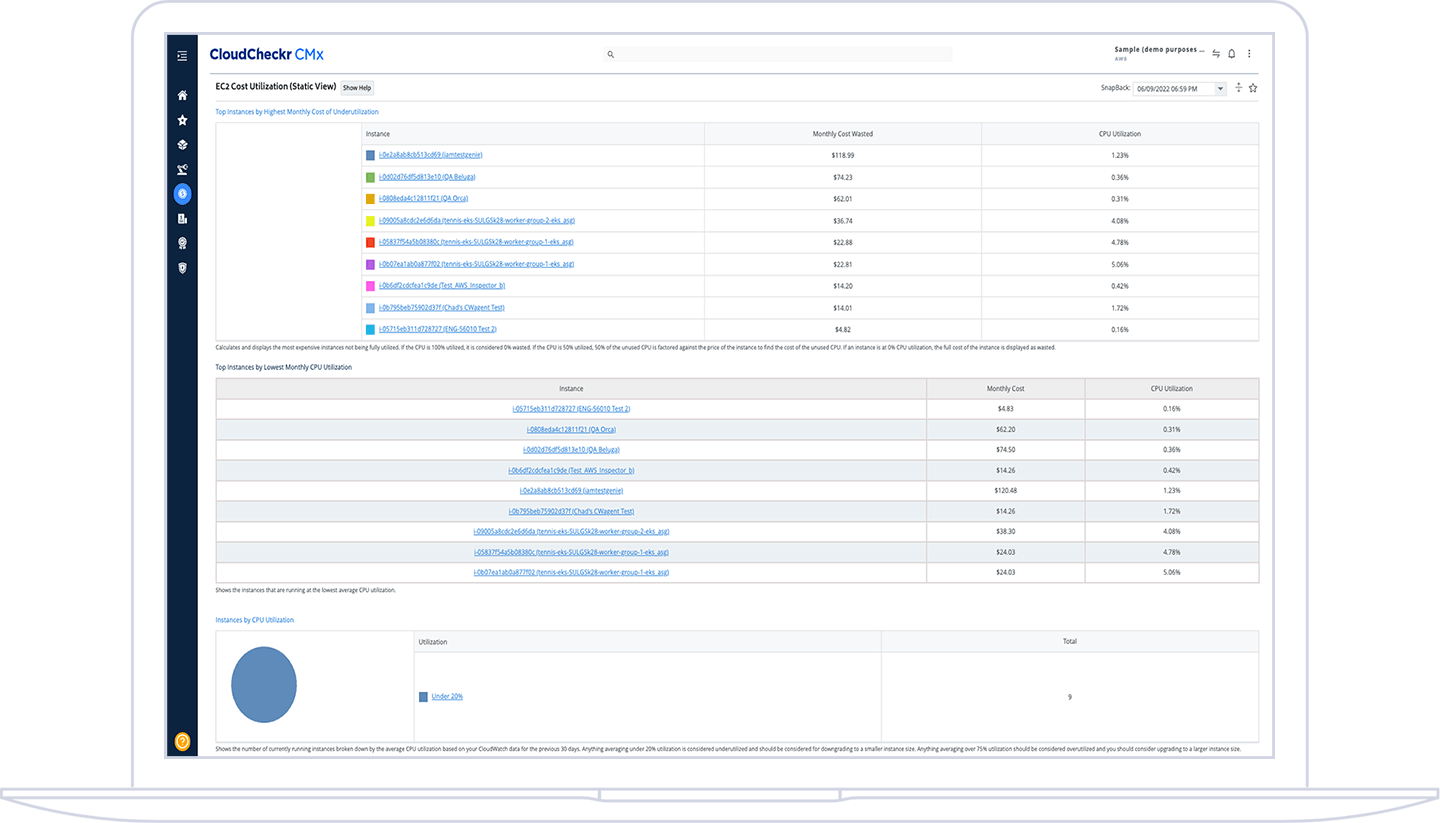Open iamtestgenie link in lowest CPU table

[571, 490]
